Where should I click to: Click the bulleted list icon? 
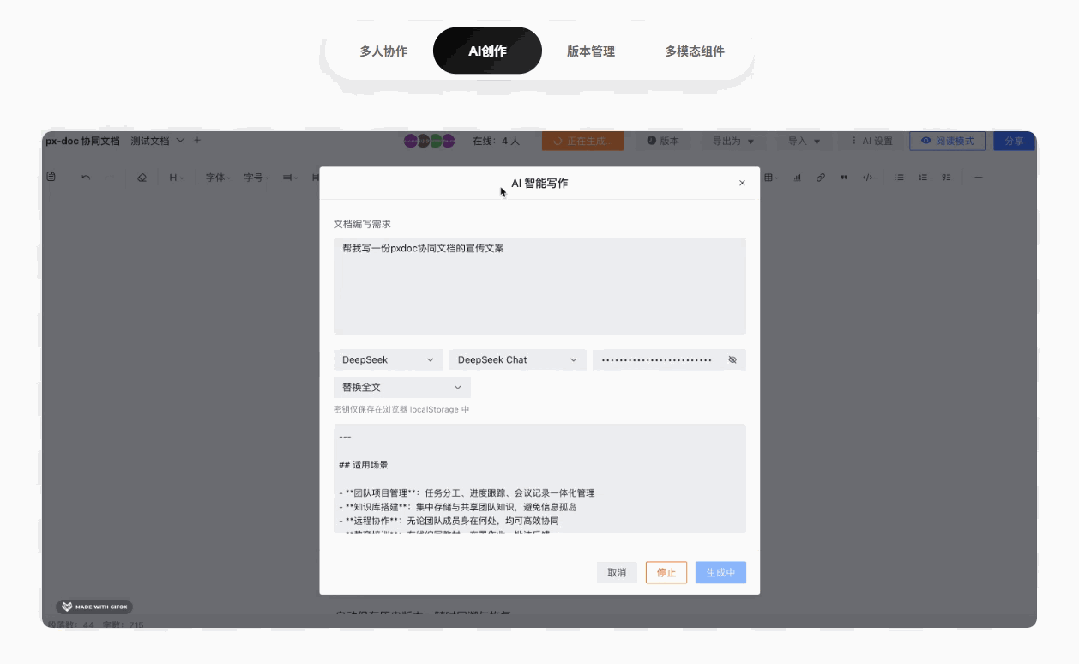[x=899, y=178]
